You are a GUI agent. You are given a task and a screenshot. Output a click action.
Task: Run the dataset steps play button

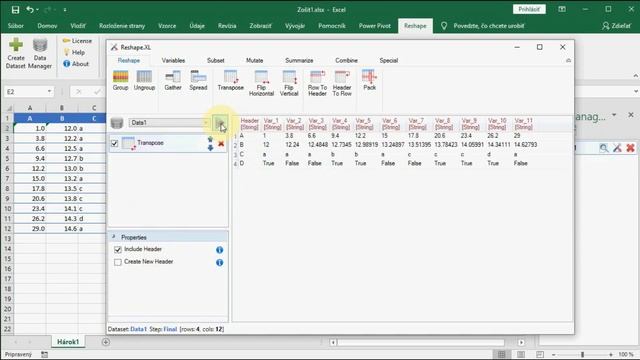pyautogui.click(x=220, y=123)
